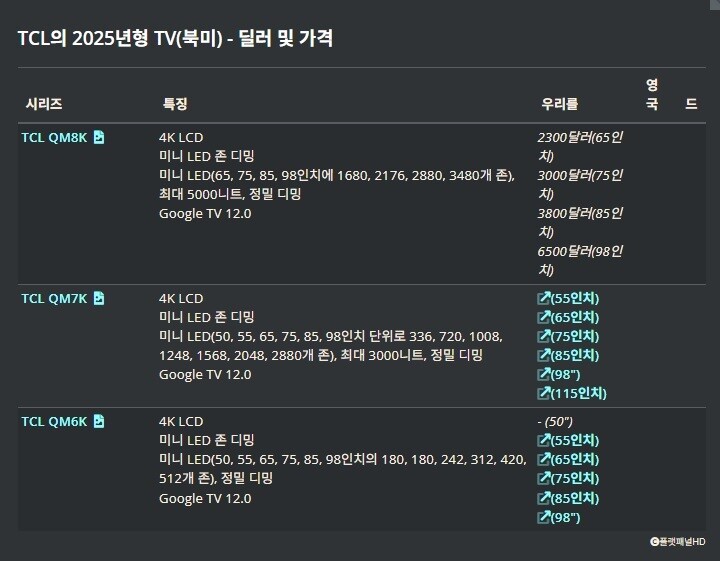
Task: Open the QM7K 65인치 external link icon
Action: 544,317
